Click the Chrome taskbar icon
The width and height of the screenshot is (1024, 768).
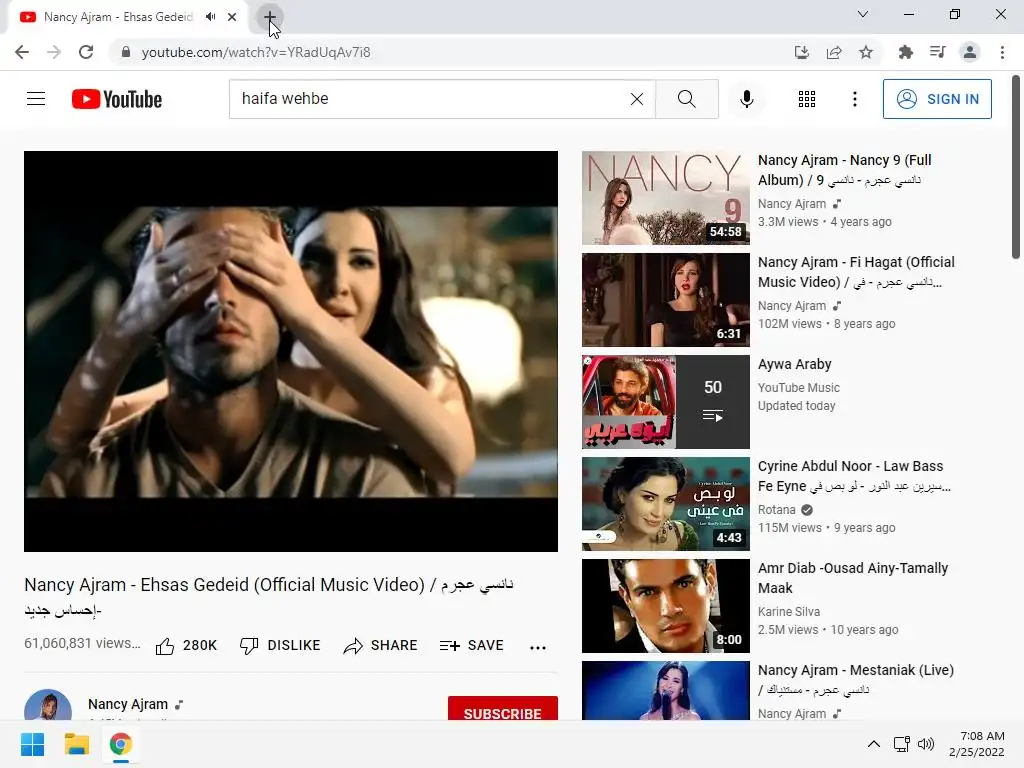pos(121,744)
